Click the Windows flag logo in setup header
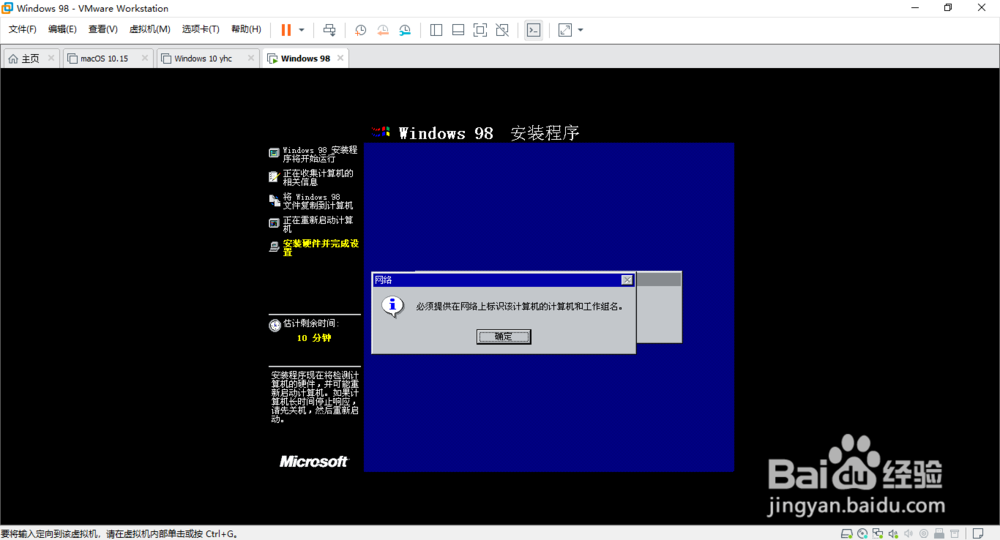 [x=381, y=132]
